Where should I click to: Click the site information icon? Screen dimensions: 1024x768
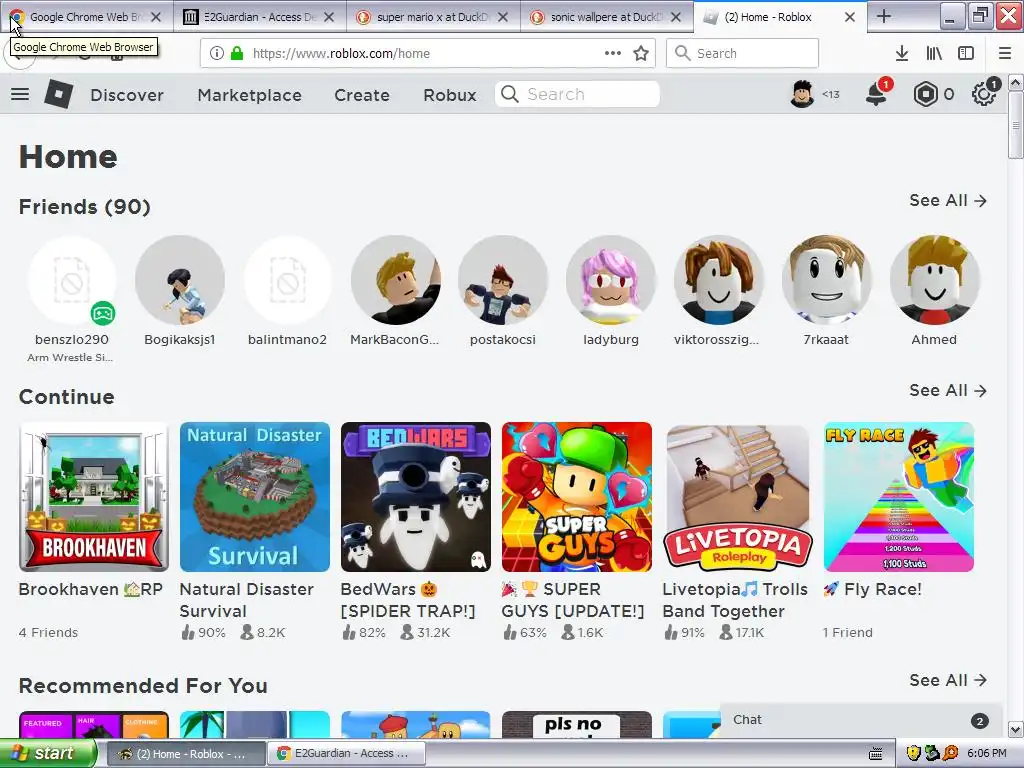click(217, 54)
